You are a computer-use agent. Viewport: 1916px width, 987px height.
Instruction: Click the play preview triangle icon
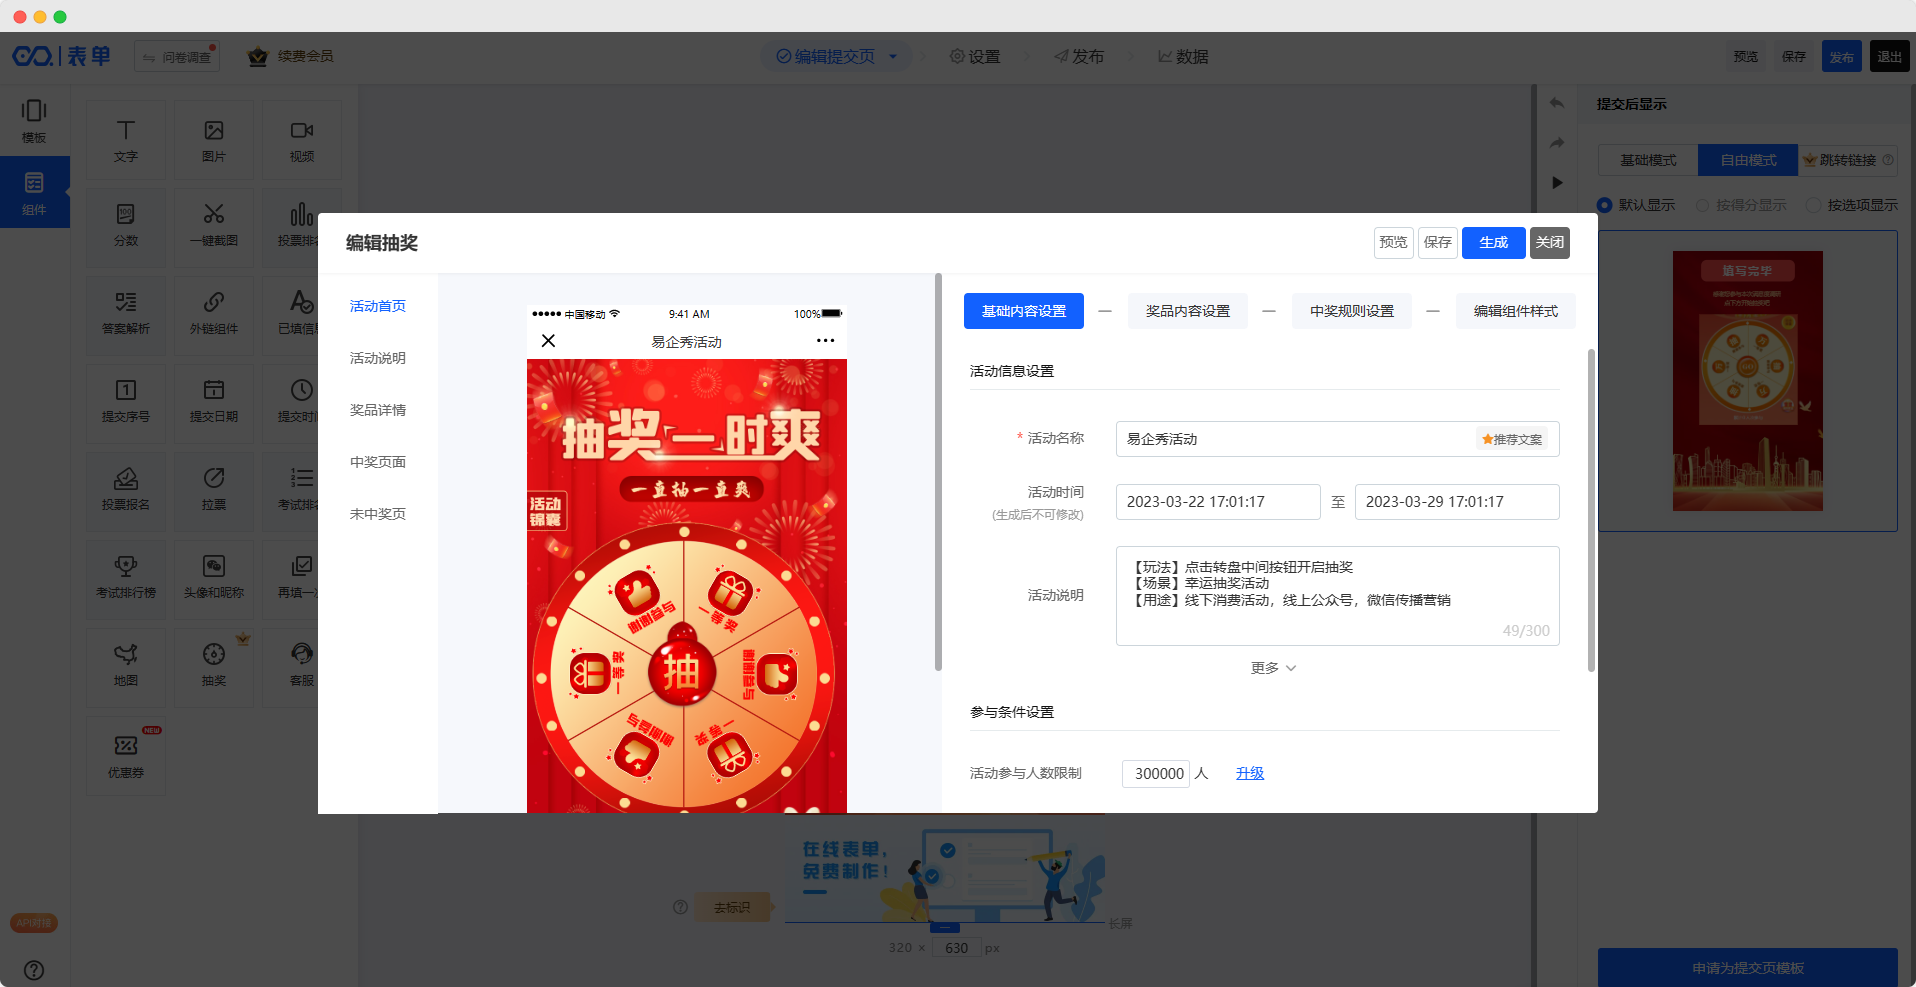point(1557,183)
